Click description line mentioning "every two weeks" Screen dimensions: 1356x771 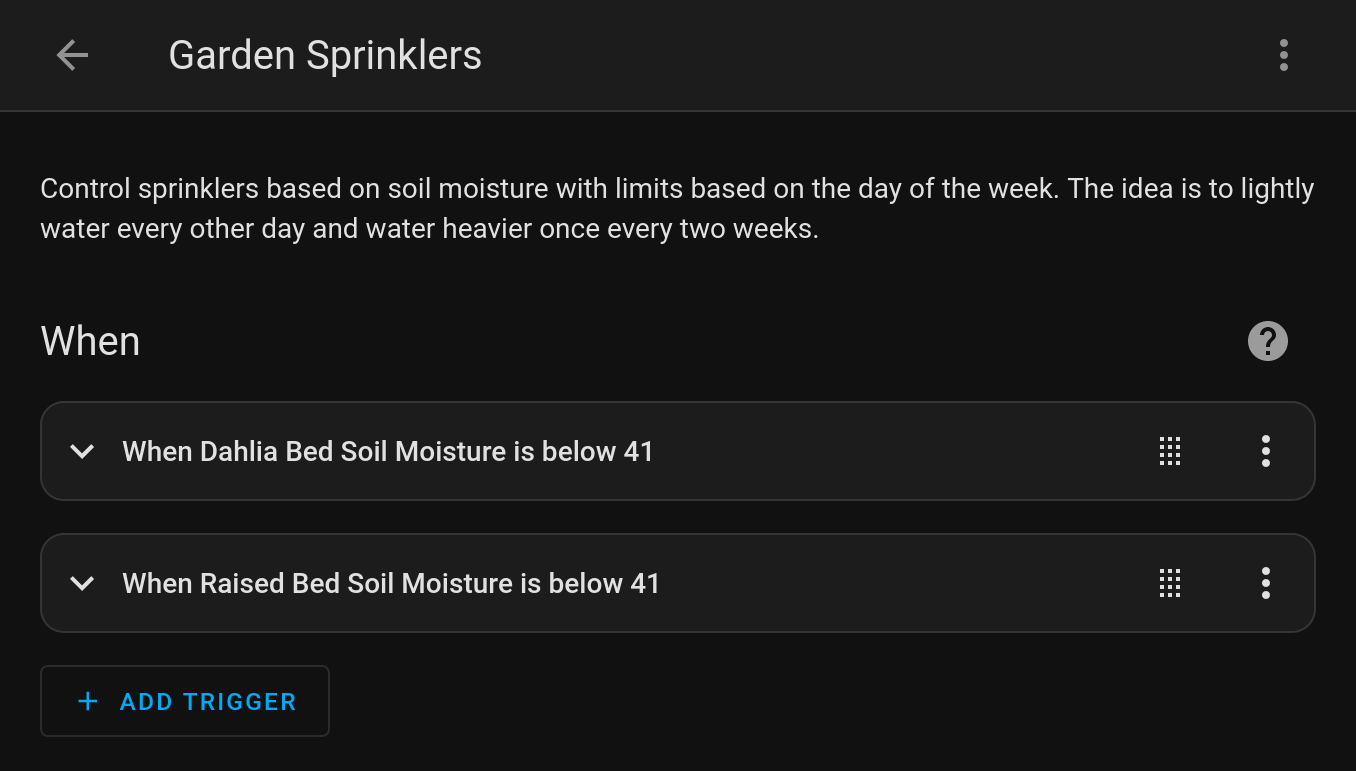429,229
